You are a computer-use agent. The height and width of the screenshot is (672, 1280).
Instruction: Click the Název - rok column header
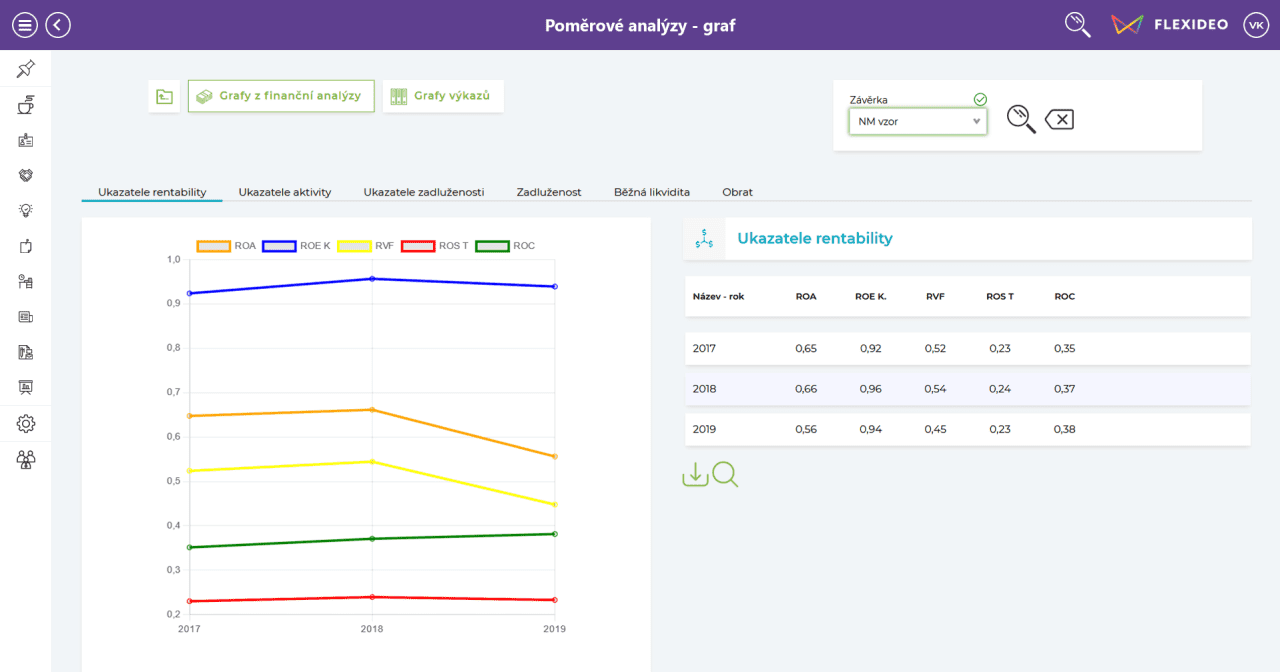(x=718, y=296)
